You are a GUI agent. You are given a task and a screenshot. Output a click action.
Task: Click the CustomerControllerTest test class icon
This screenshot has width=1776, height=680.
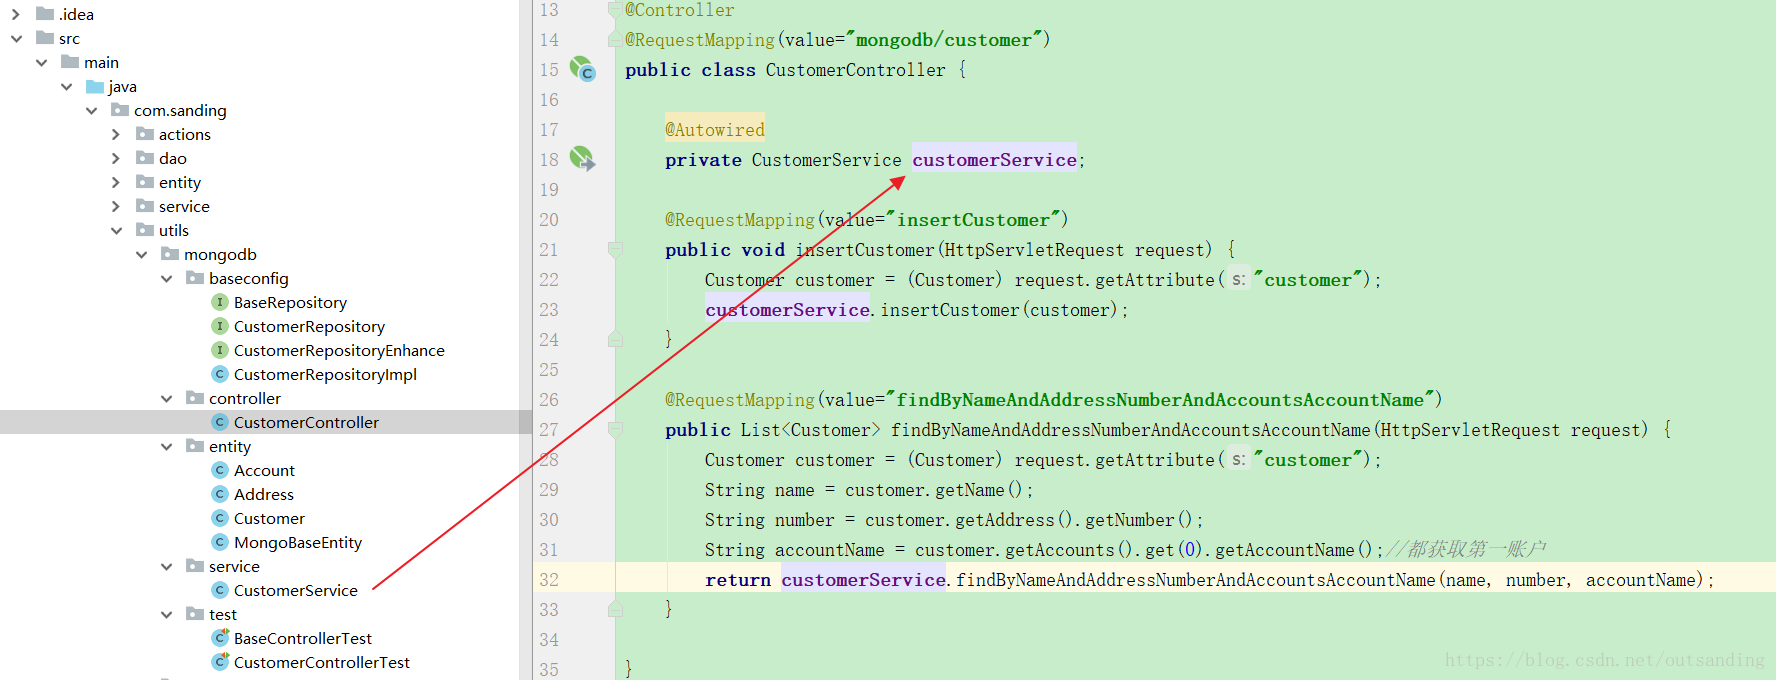pos(220,662)
